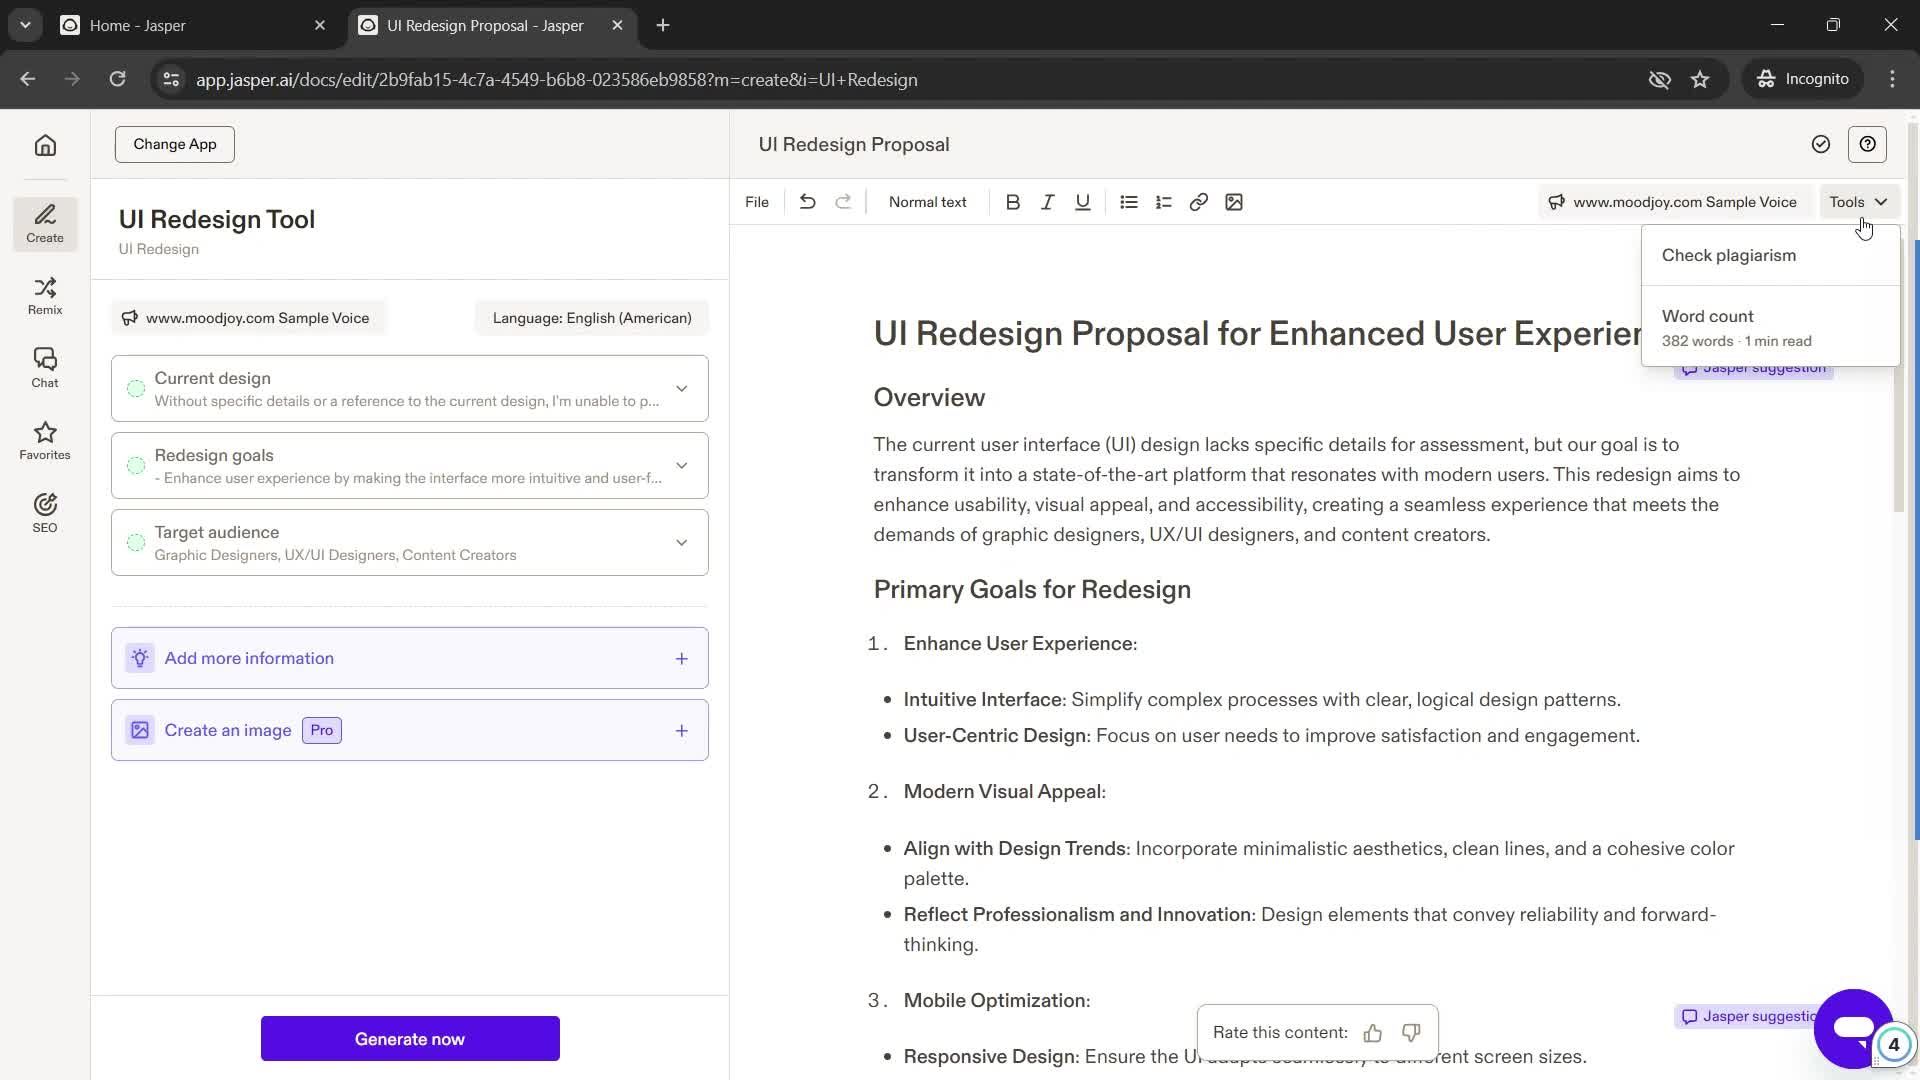This screenshot has width=1920, height=1080.
Task: Expand the Target audience section
Action: (682, 542)
